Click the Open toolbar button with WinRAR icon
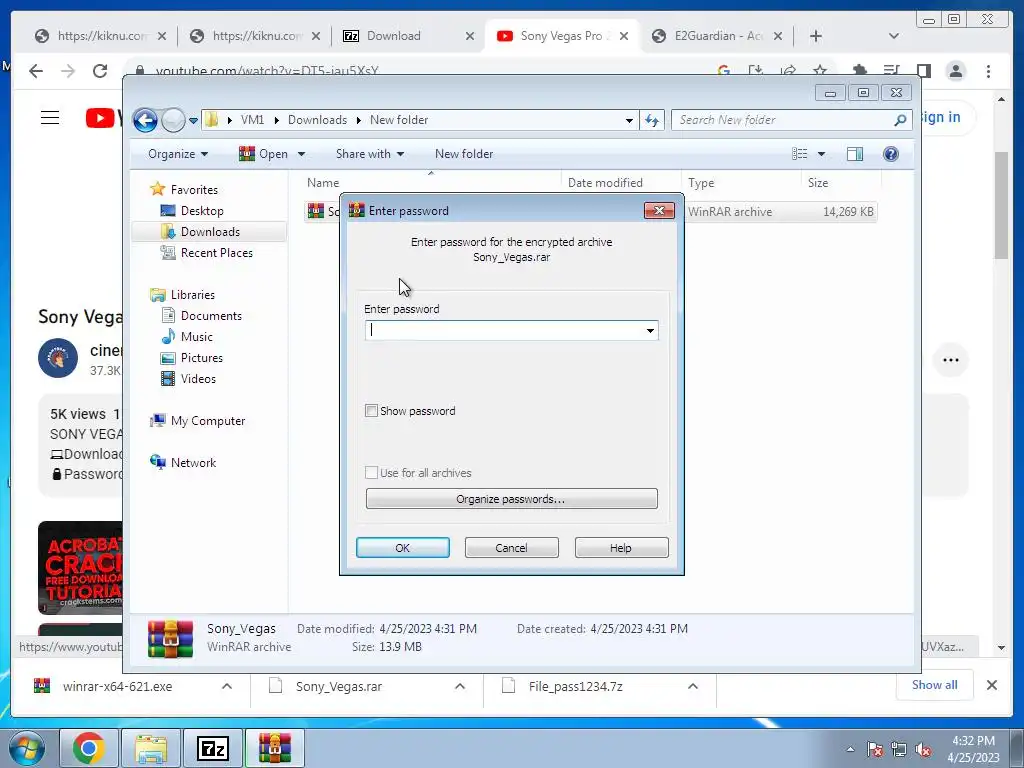The height and width of the screenshot is (768, 1024). pyautogui.click(x=264, y=154)
